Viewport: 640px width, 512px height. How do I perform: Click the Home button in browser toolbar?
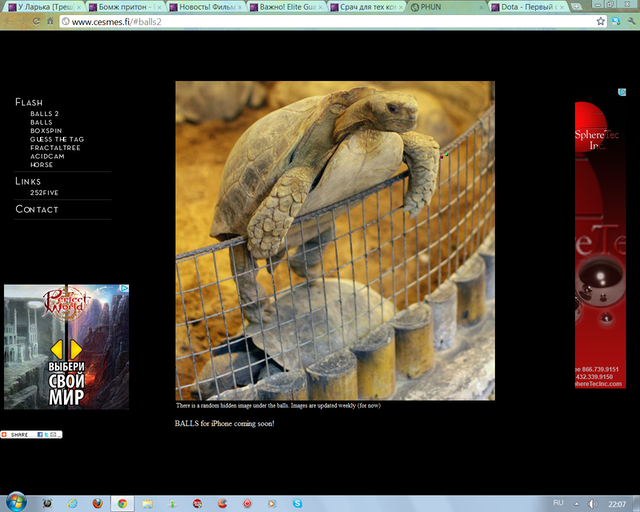50,21
